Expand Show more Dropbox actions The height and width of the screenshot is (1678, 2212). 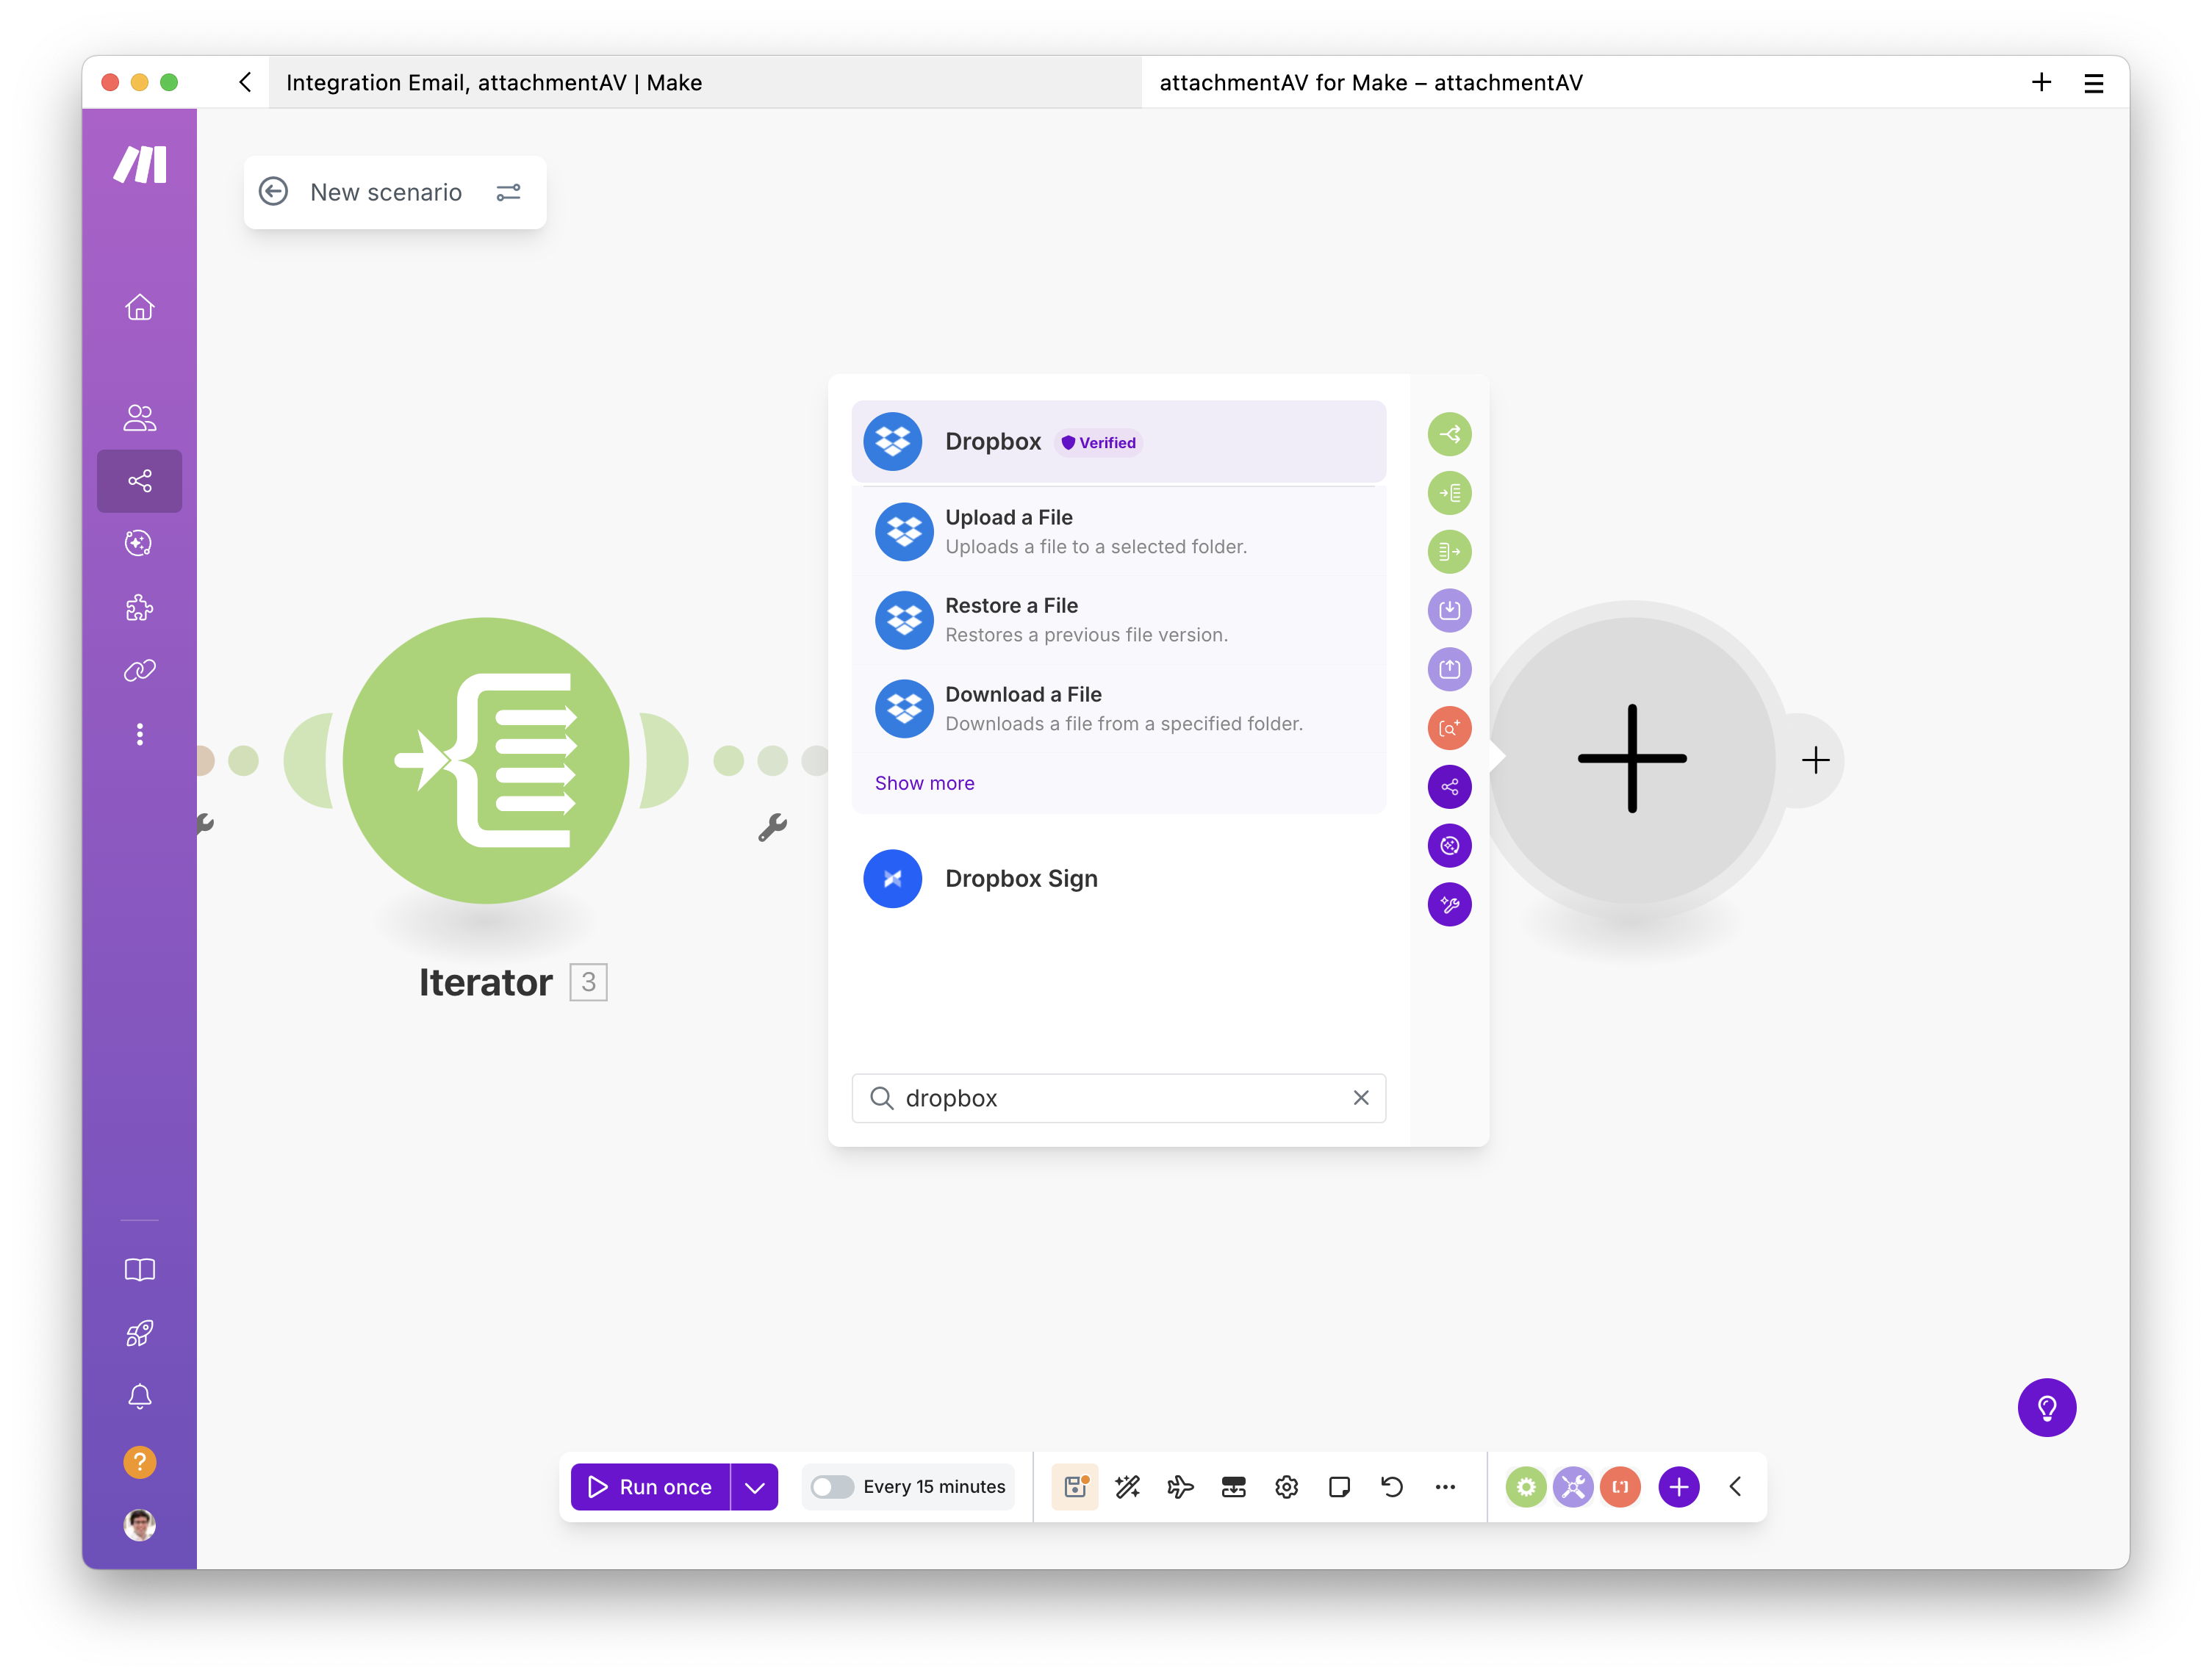(x=923, y=783)
